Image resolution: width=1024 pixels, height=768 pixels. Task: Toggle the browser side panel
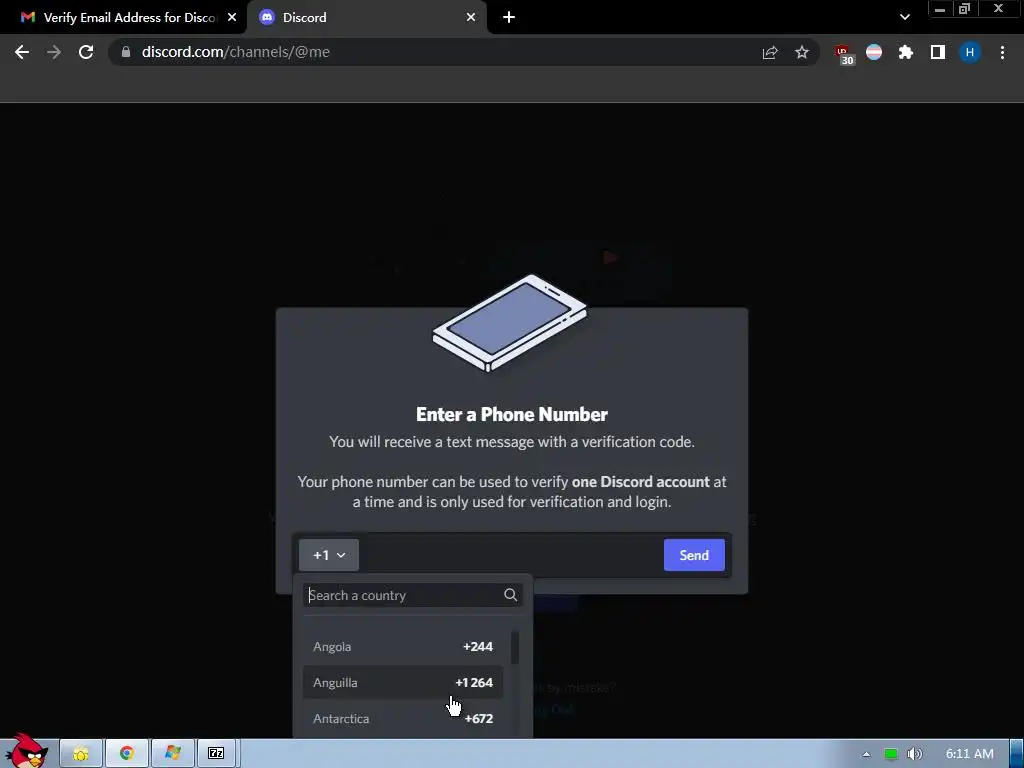click(x=938, y=52)
